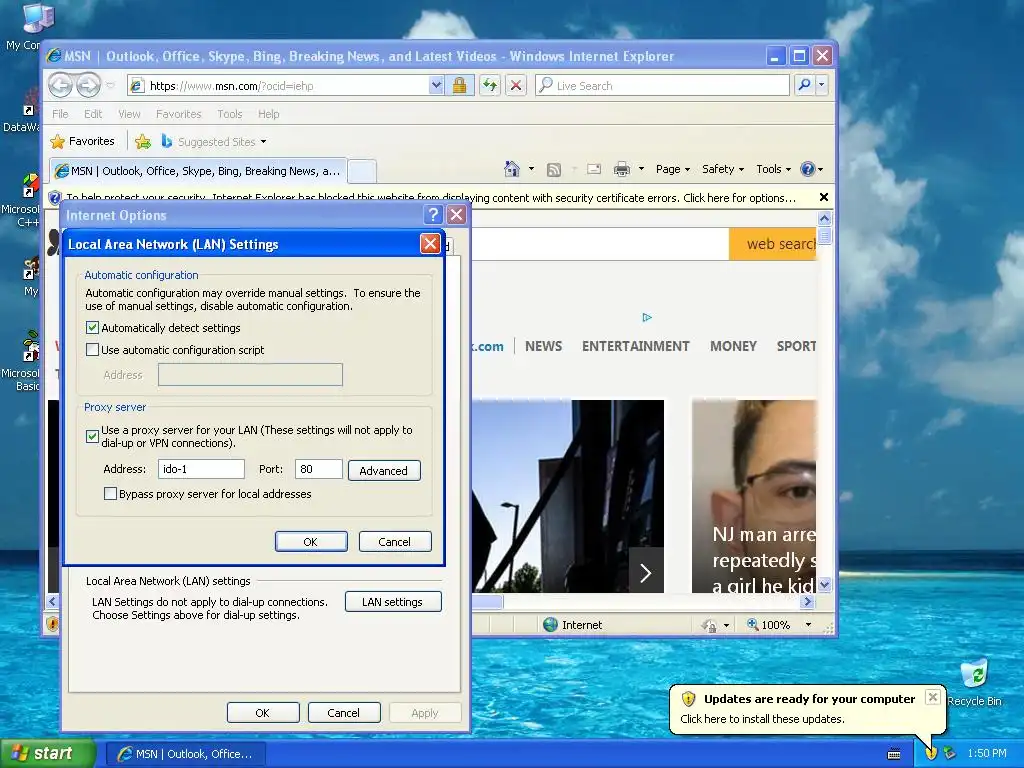Click the Internet zone globe in status bar
This screenshot has height=768, width=1024.
point(551,625)
